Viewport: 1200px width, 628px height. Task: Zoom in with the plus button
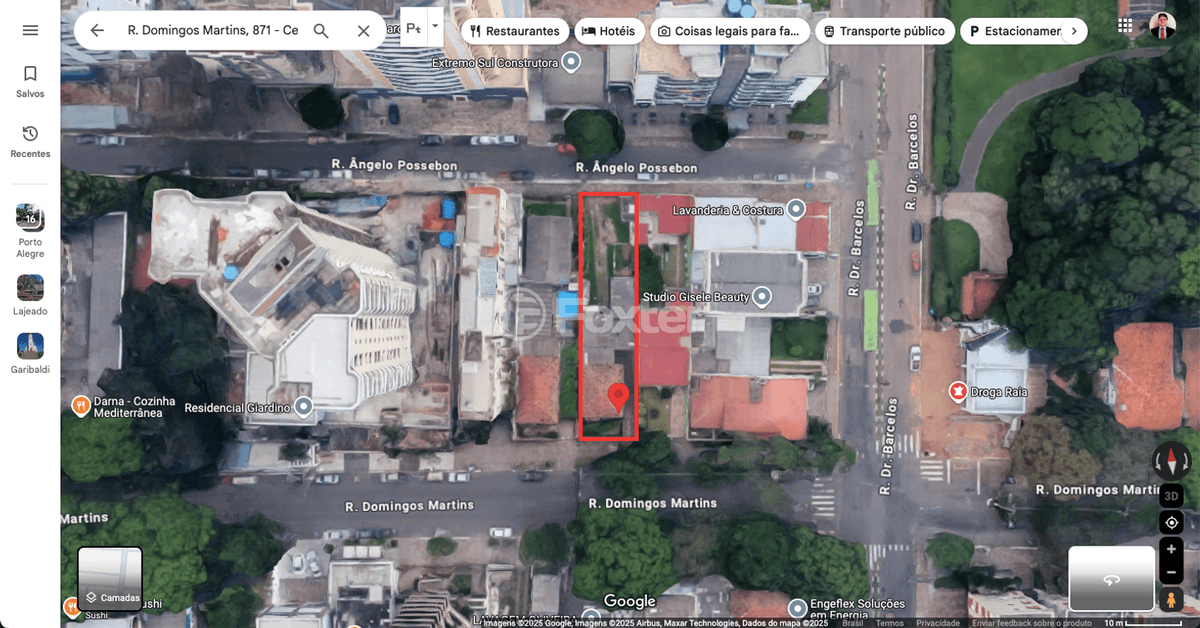click(x=1171, y=549)
